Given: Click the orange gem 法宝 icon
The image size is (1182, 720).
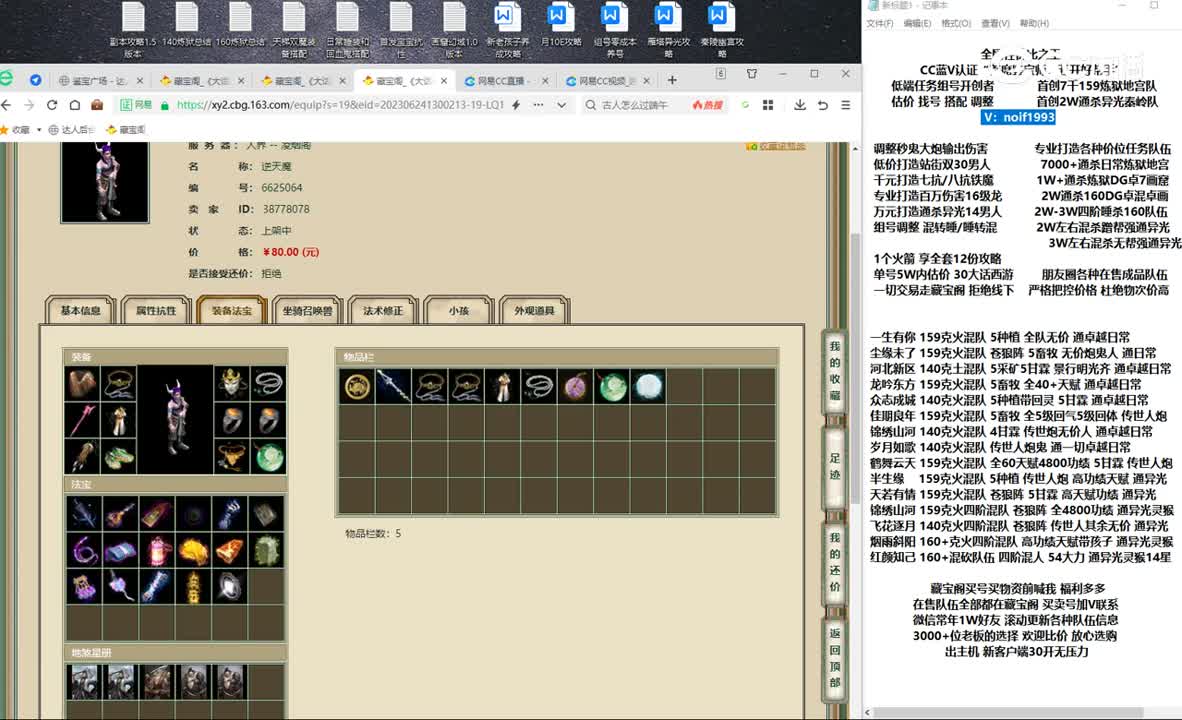Looking at the screenshot, I should 230,551.
